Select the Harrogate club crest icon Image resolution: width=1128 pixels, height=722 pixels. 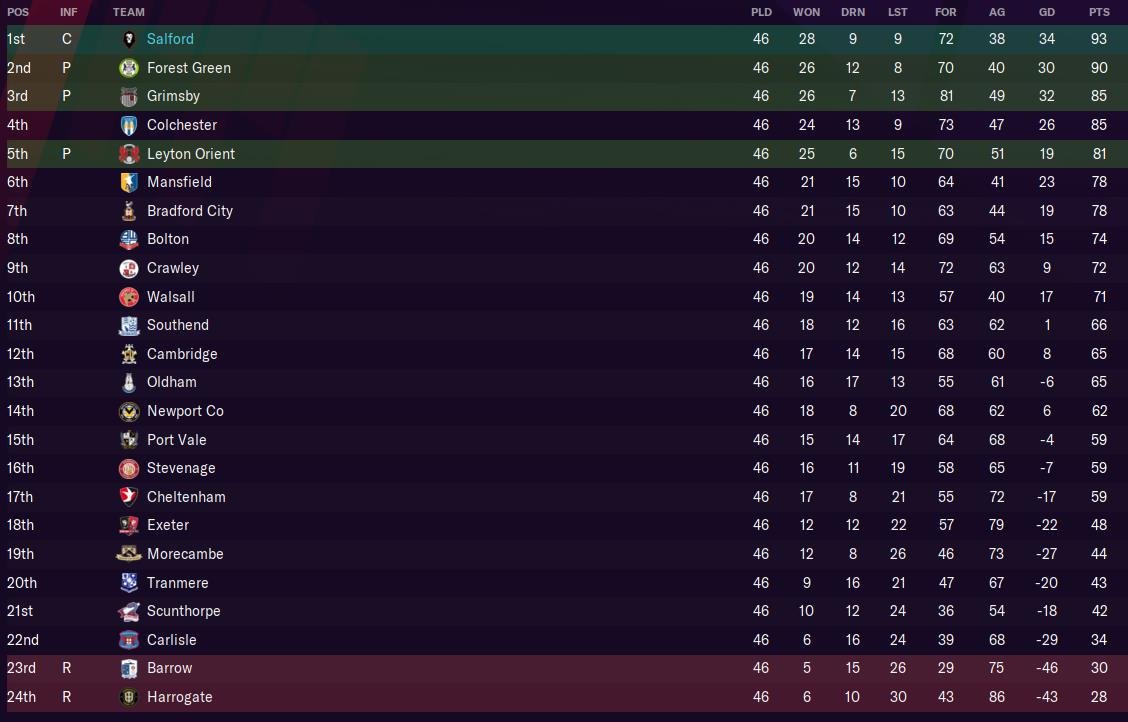tap(129, 697)
